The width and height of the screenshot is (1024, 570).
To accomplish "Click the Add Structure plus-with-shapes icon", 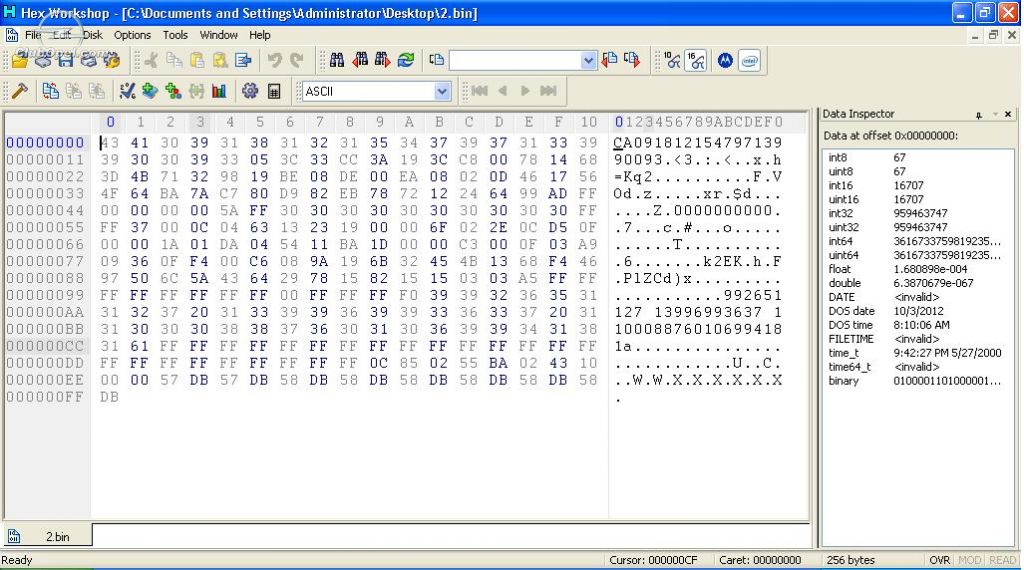I will (x=173, y=91).
